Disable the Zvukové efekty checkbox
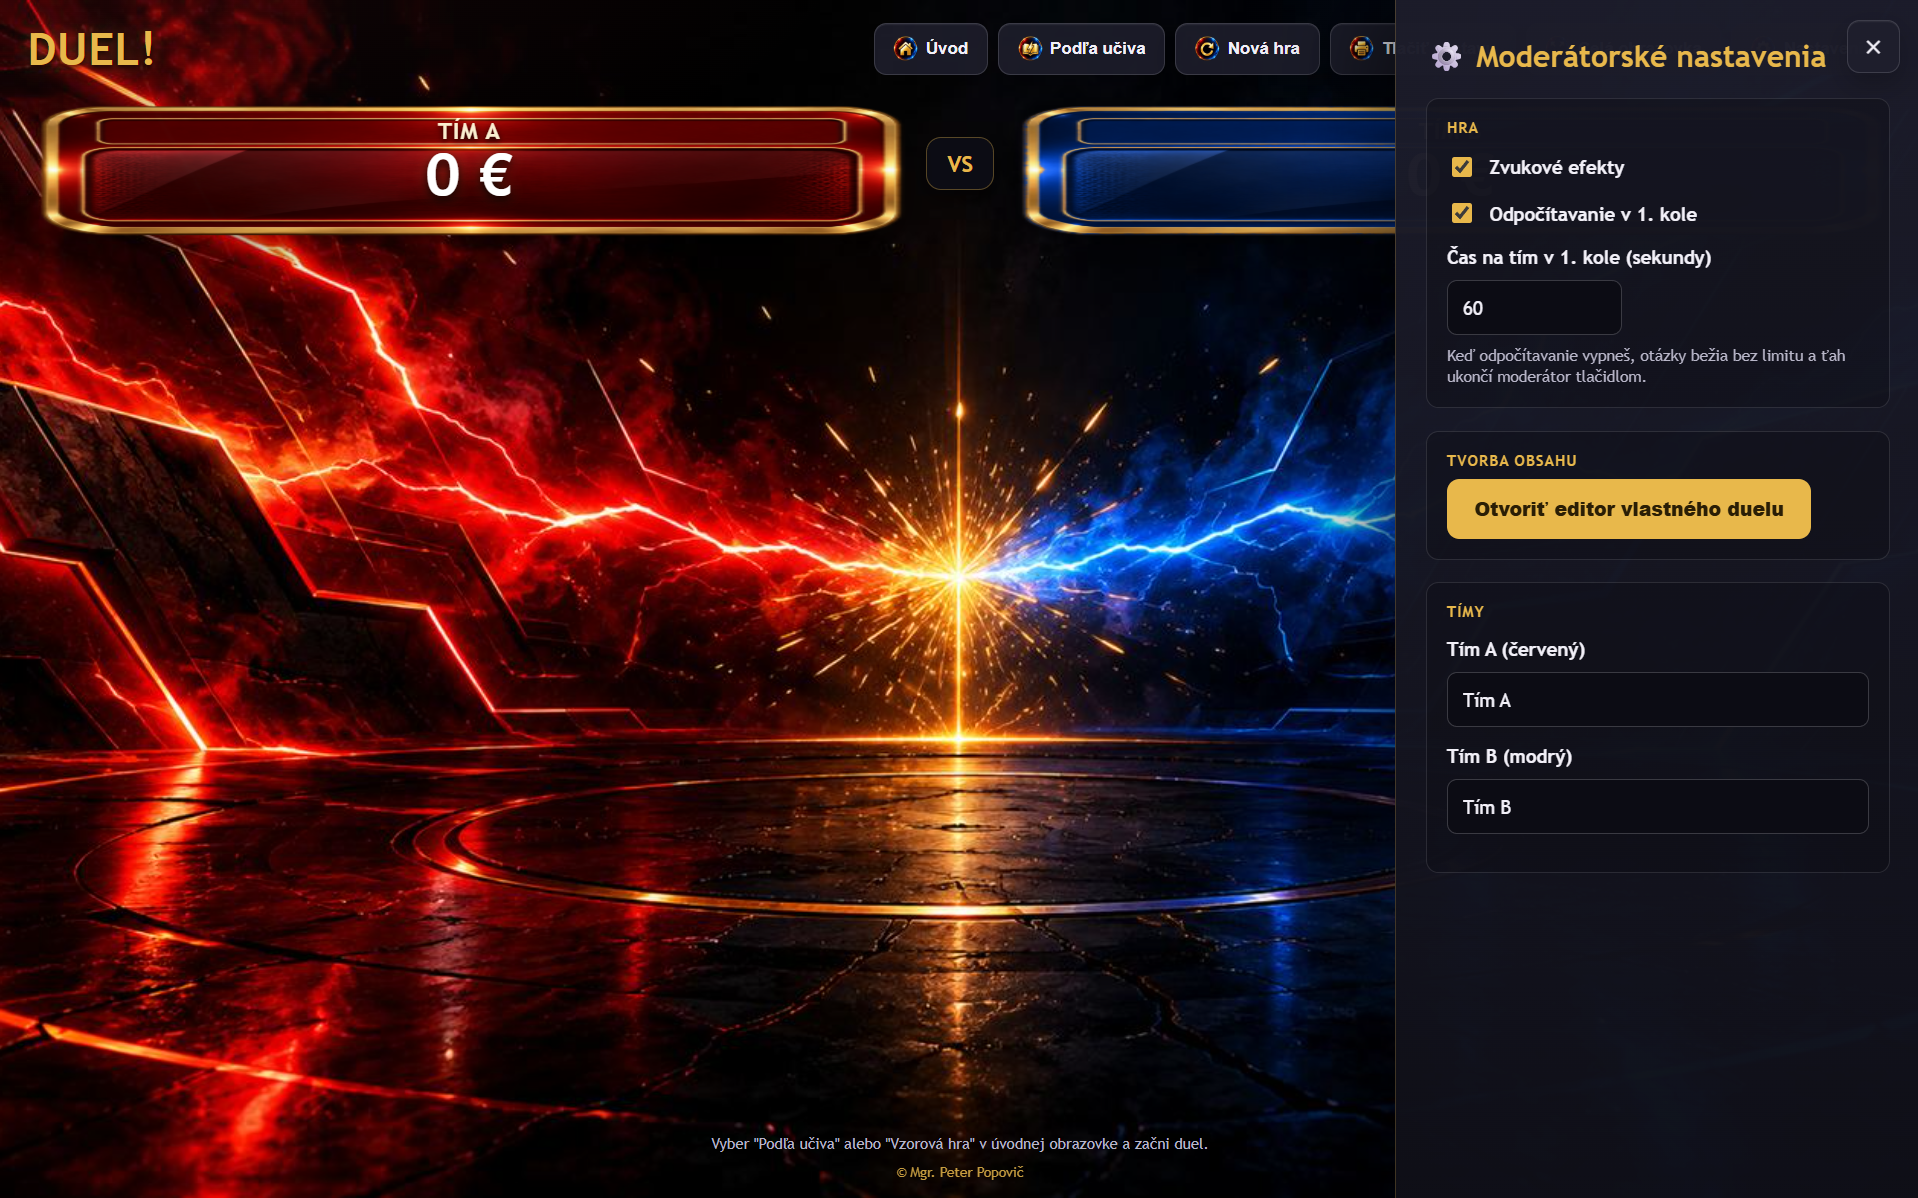1918x1198 pixels. [x=1462, y=167]
